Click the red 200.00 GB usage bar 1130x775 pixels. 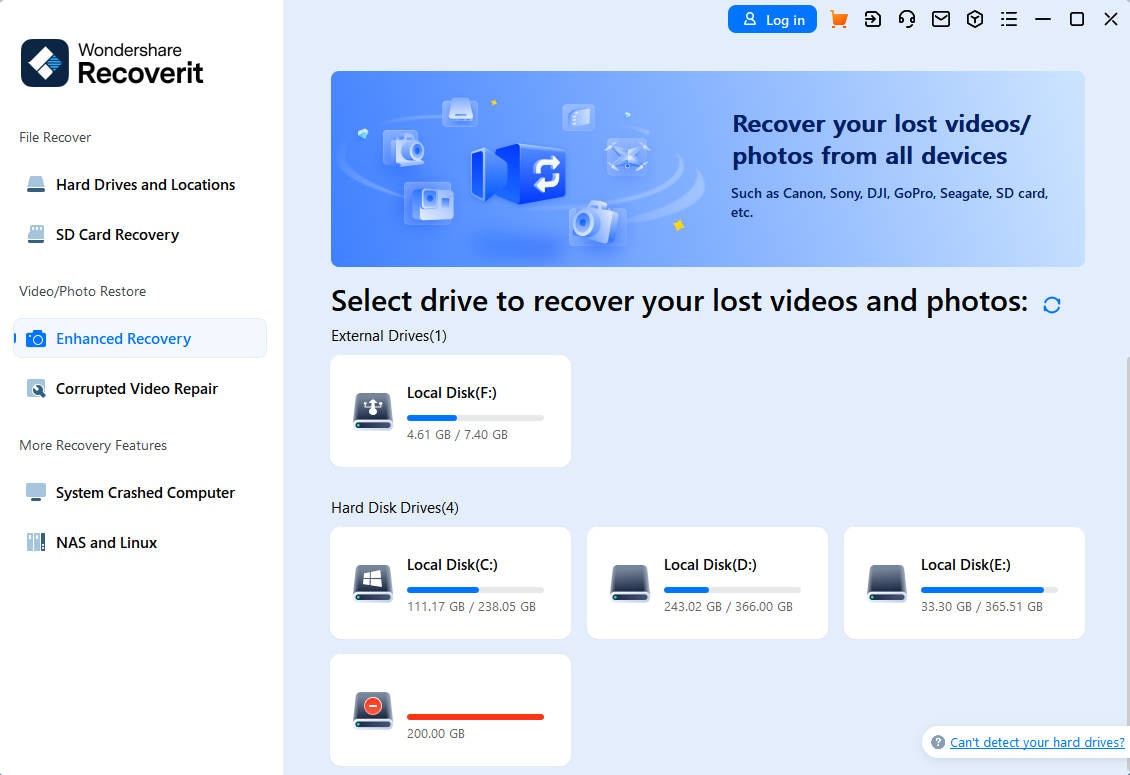tap(475, 717)
